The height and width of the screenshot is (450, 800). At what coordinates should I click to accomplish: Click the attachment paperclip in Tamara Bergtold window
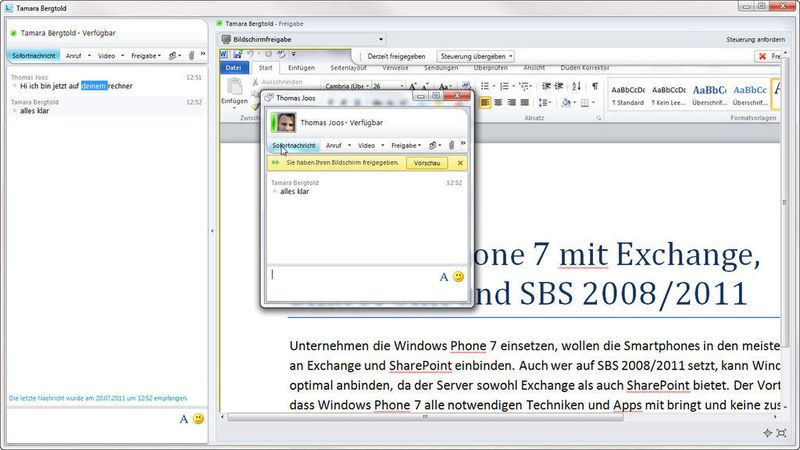pos(191,56)
